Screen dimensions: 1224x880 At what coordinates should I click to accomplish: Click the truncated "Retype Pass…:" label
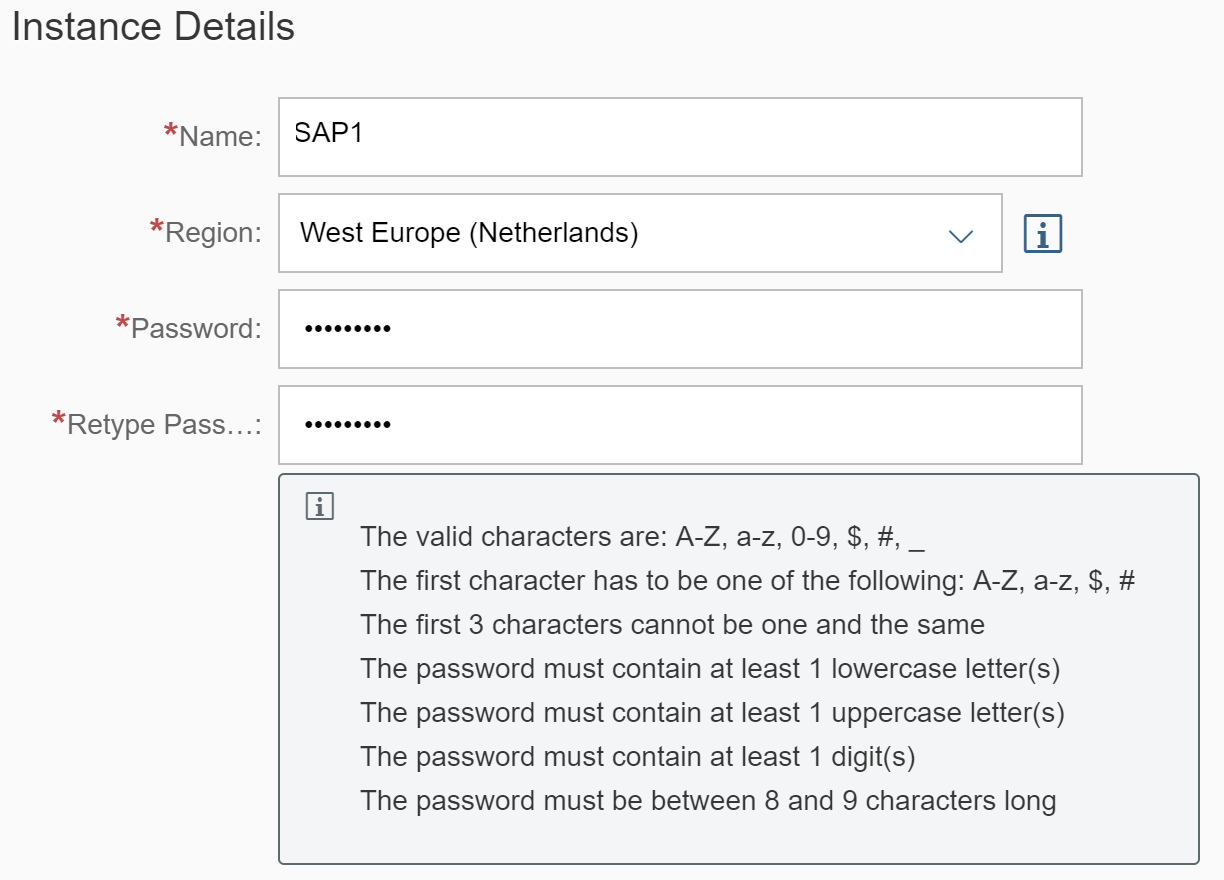click(x=164, y=425)
